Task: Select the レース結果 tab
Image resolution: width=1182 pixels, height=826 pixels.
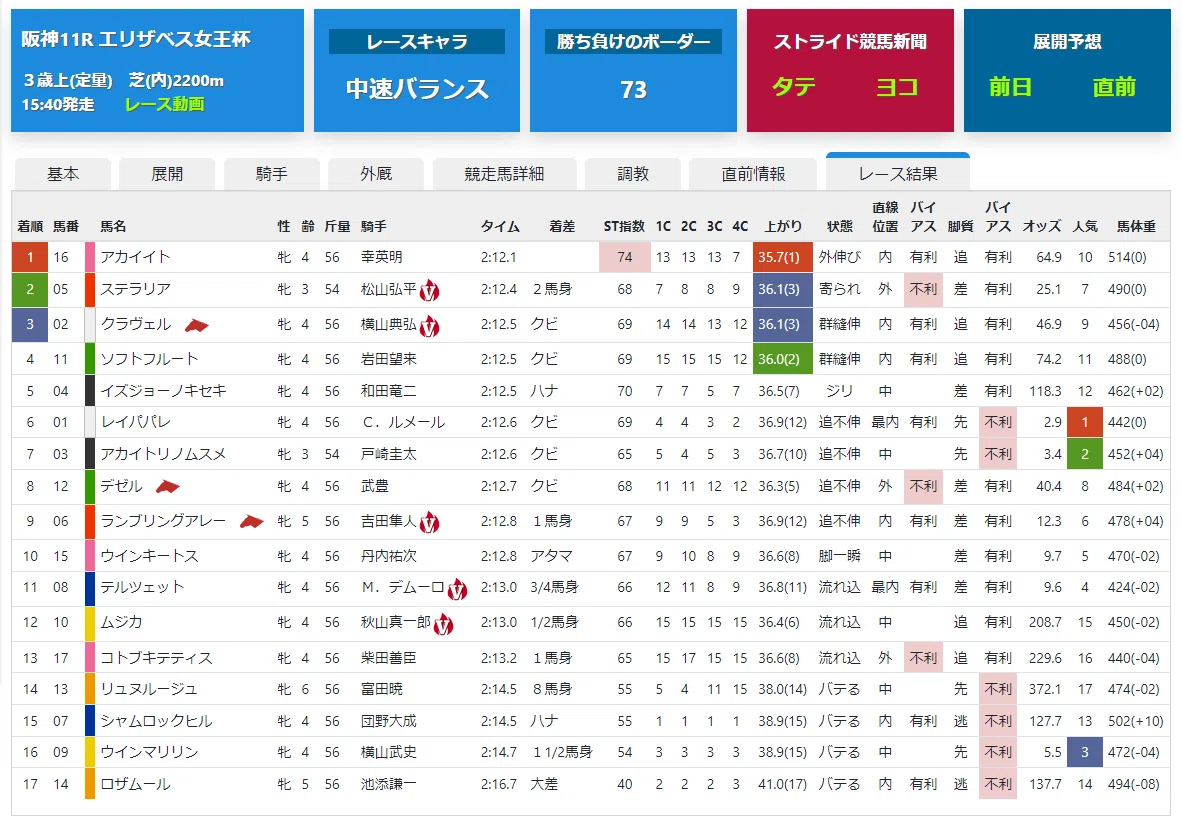Action: (x=898, y=173)
